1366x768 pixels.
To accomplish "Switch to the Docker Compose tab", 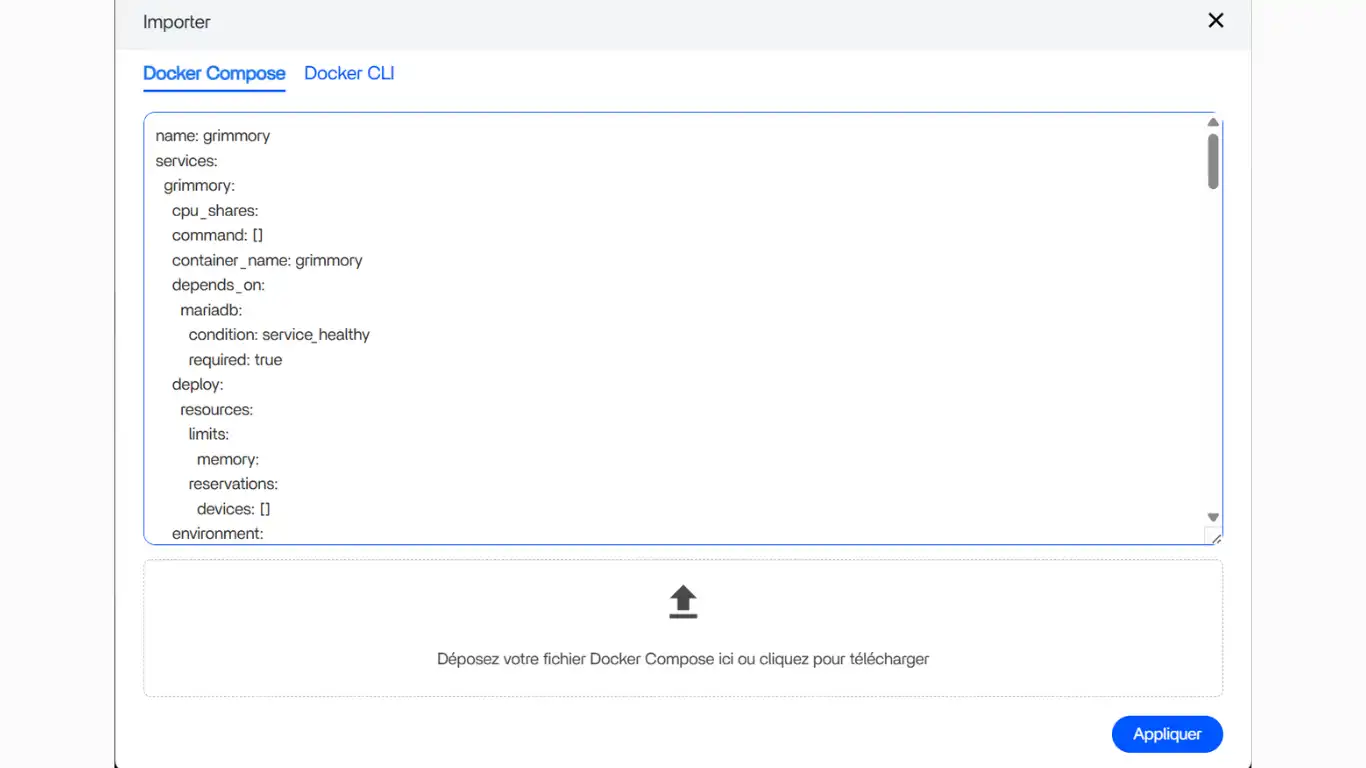I will pyautogui.click(x=214, y=73).
